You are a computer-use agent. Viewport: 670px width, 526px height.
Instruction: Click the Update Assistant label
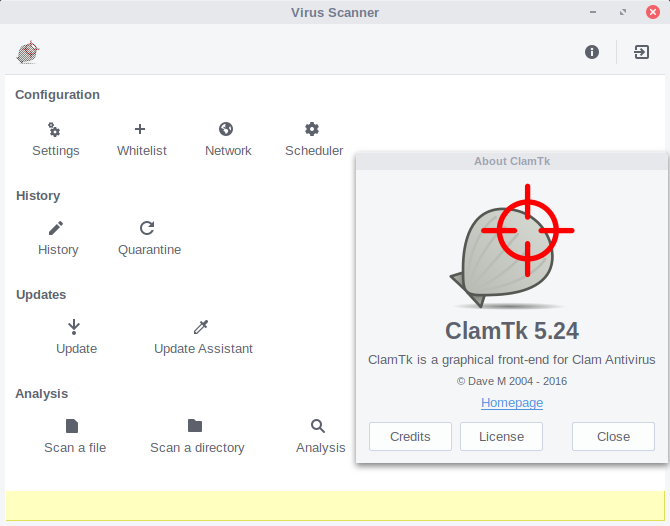tap(203, 349)
